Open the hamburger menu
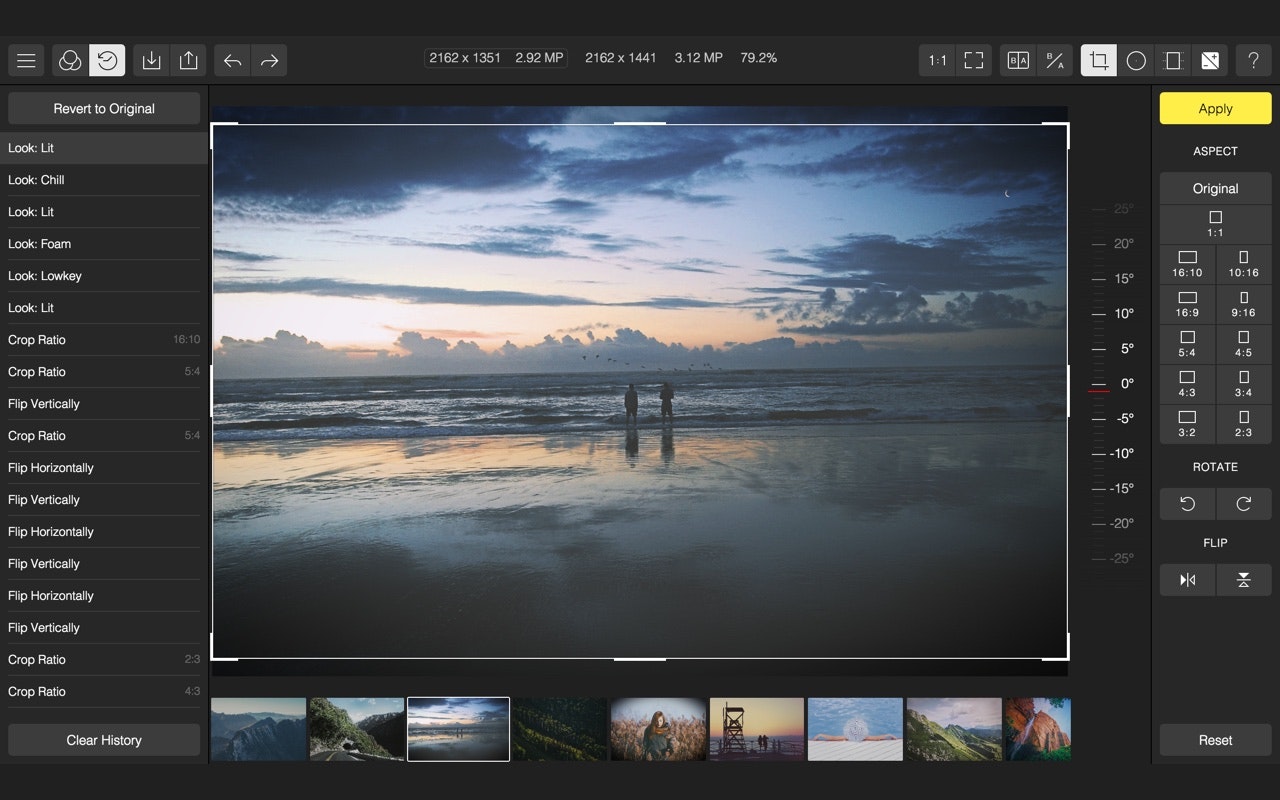1280x800 pixels. coord(27,61)
